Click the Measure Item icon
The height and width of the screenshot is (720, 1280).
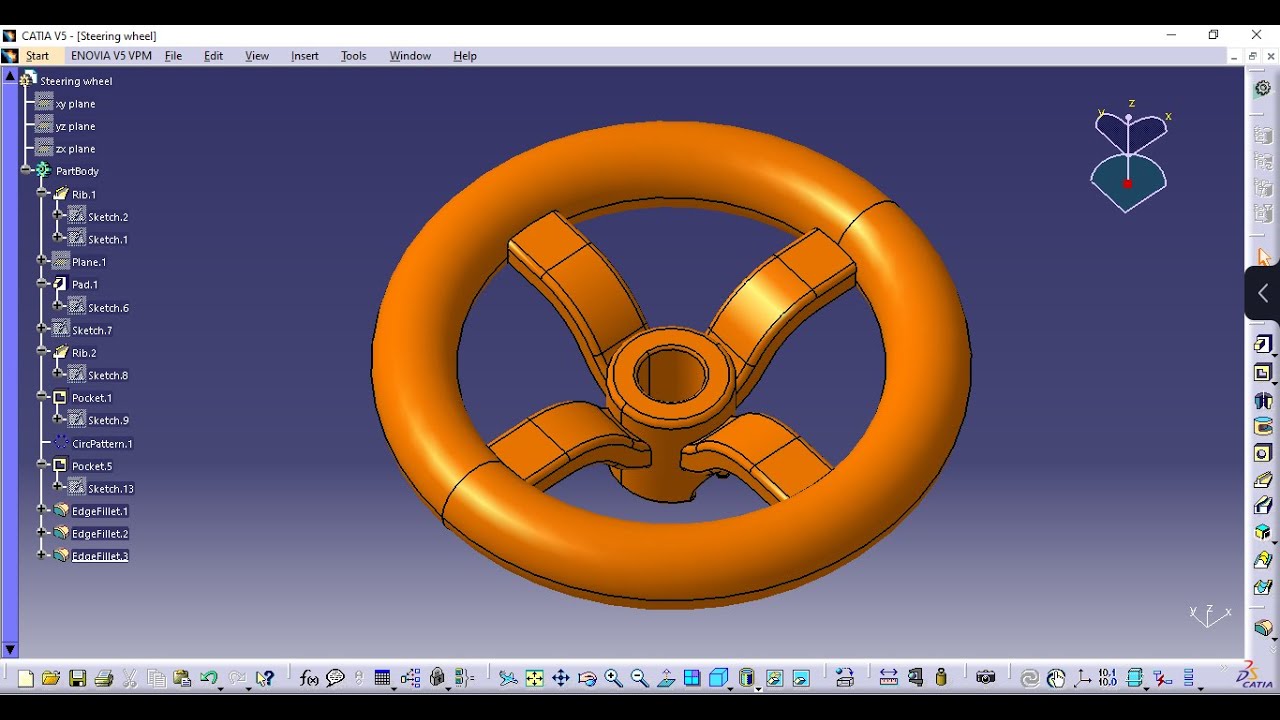pos(915,679)
